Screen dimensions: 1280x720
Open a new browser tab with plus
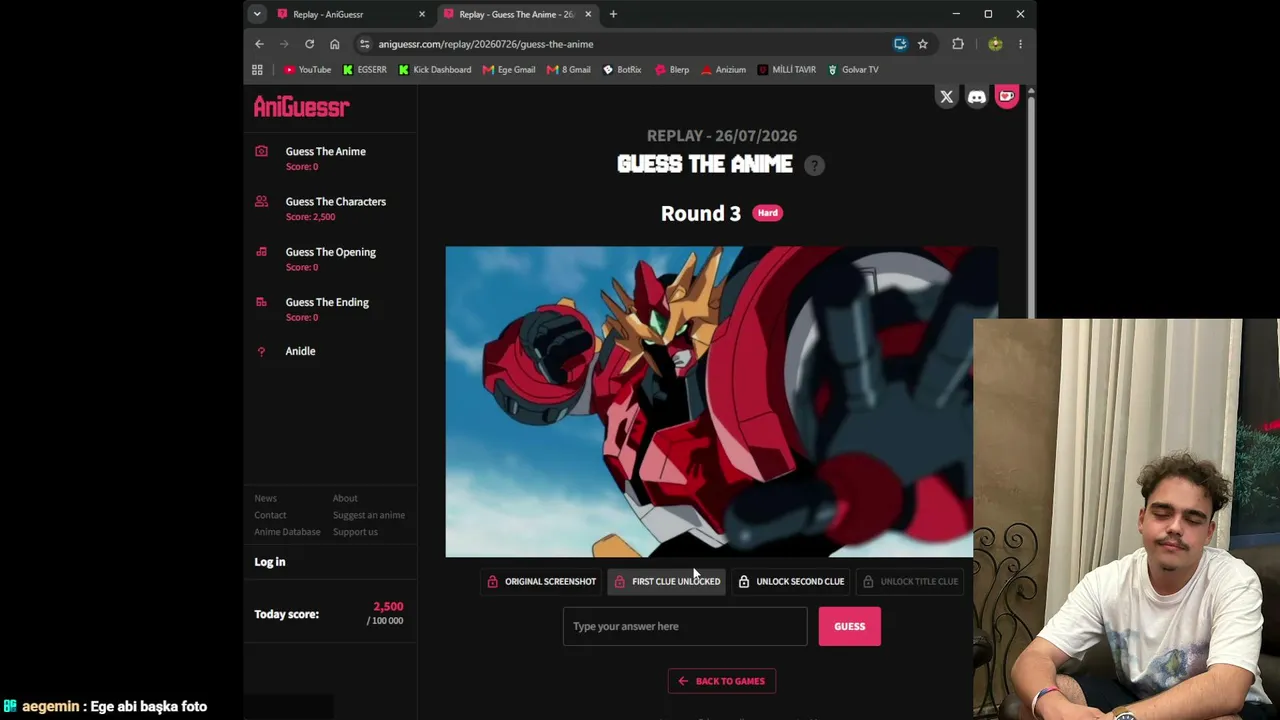[613, 14]
